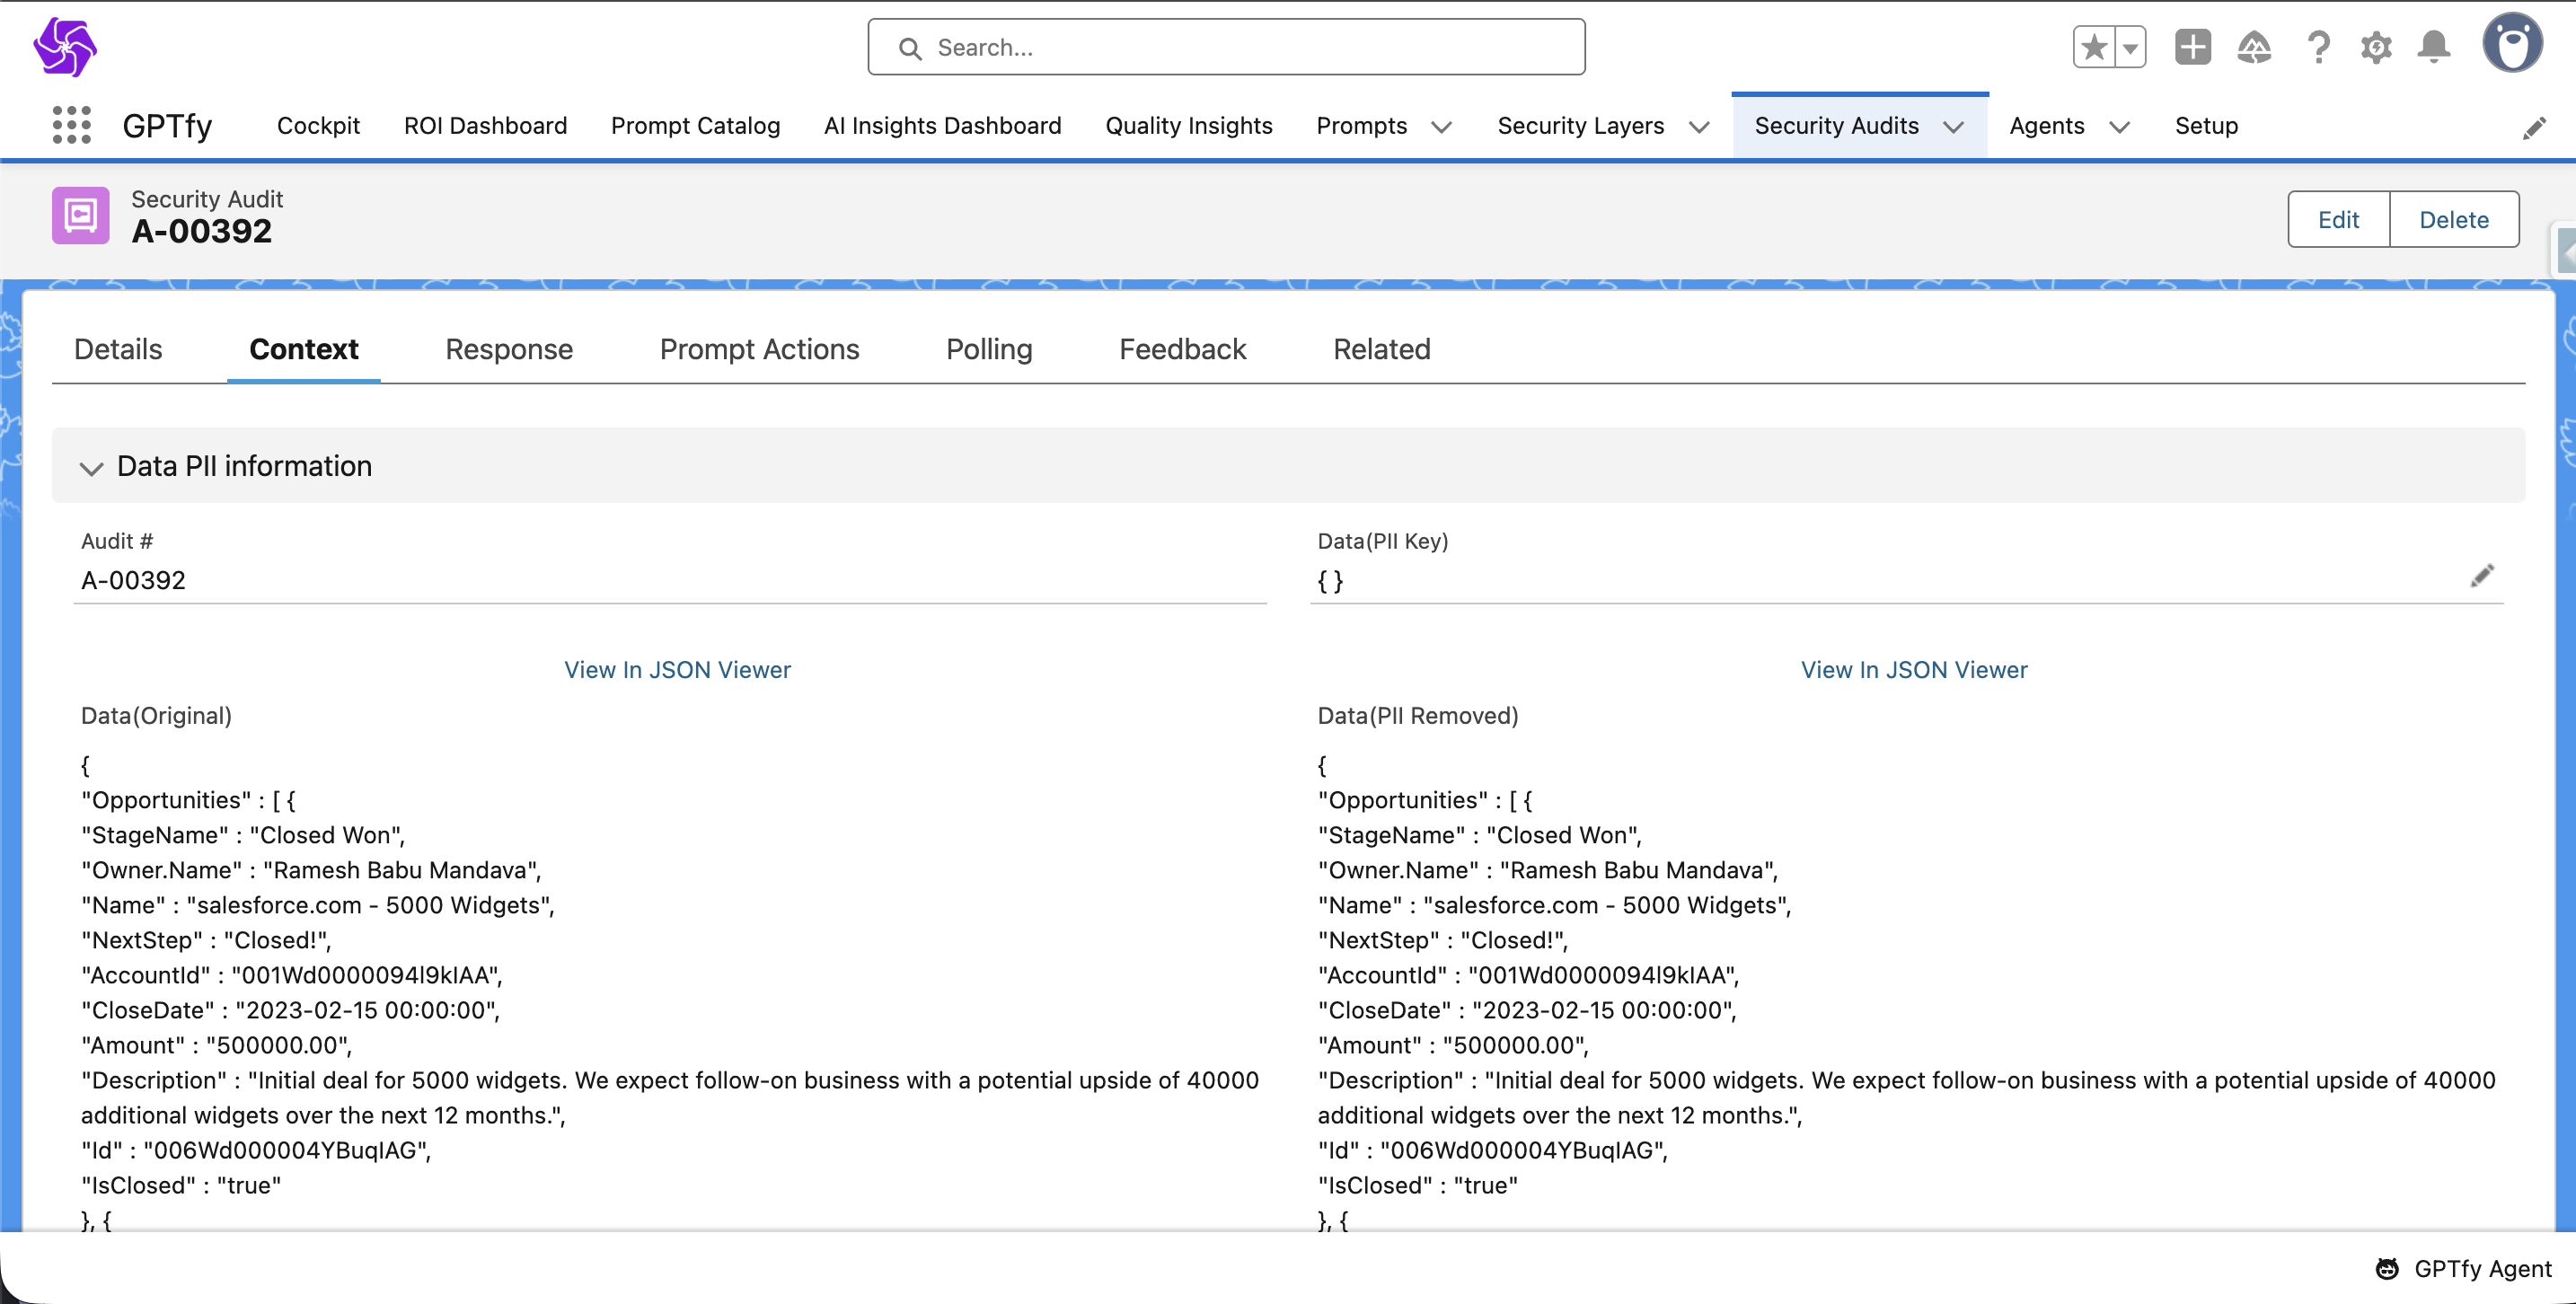
Task: Switch to the Prompt Actions tab
Action: 759,349
